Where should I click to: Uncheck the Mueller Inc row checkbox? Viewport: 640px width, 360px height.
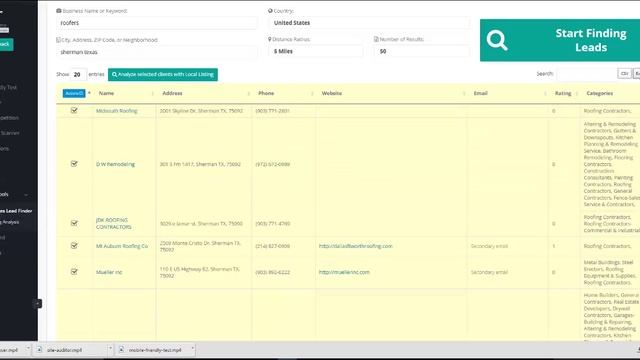pos(74,271)
